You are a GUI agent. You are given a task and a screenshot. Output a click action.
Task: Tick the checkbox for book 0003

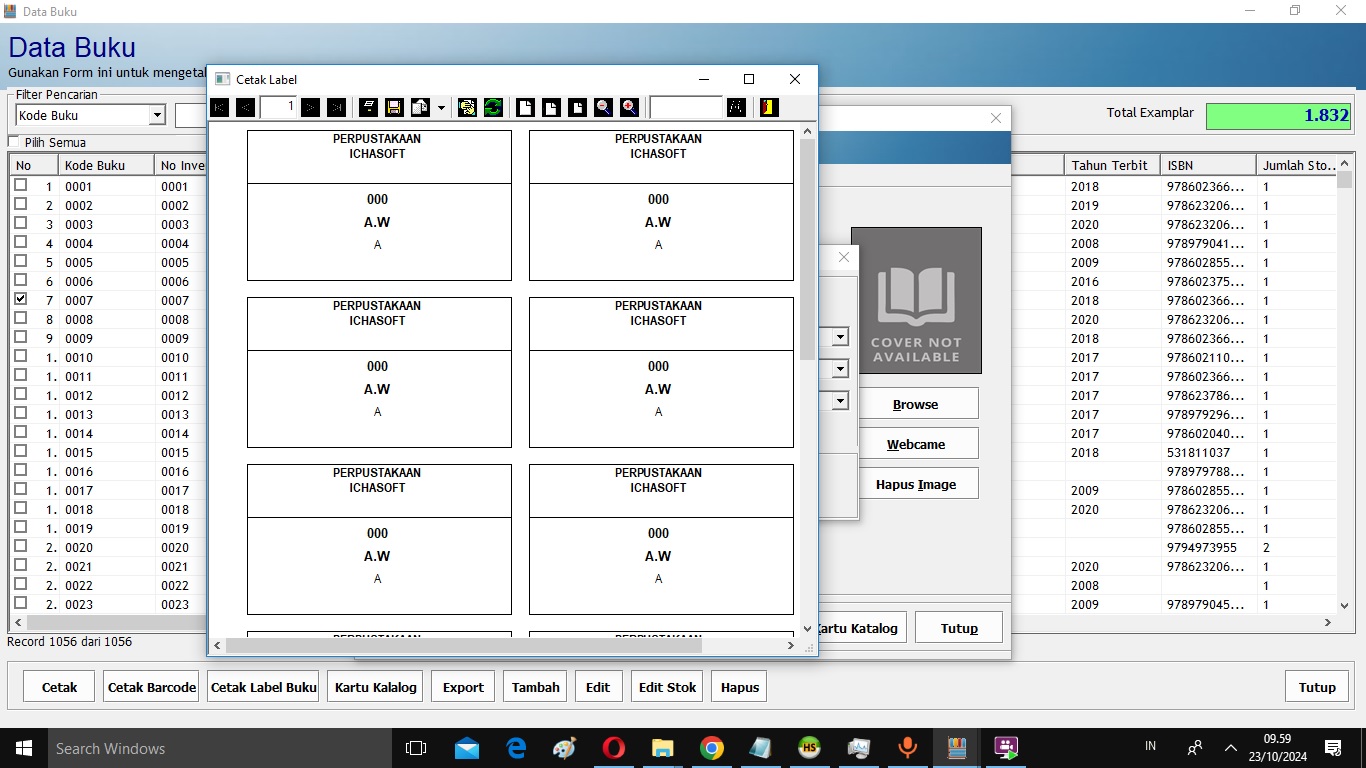pyautogui.click(x=21, y=224)
